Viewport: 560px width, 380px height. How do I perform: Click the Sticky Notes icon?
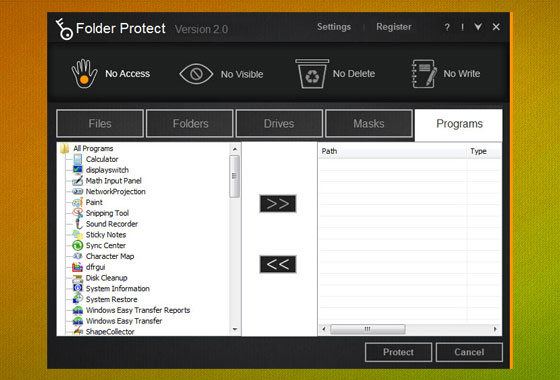[78, 235]
